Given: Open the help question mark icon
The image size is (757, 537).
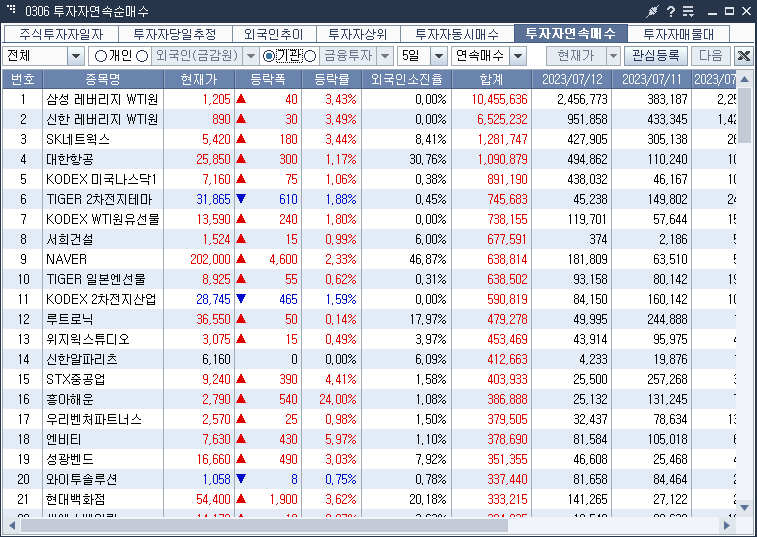Looking at the screenshot, I should point(671,11).
